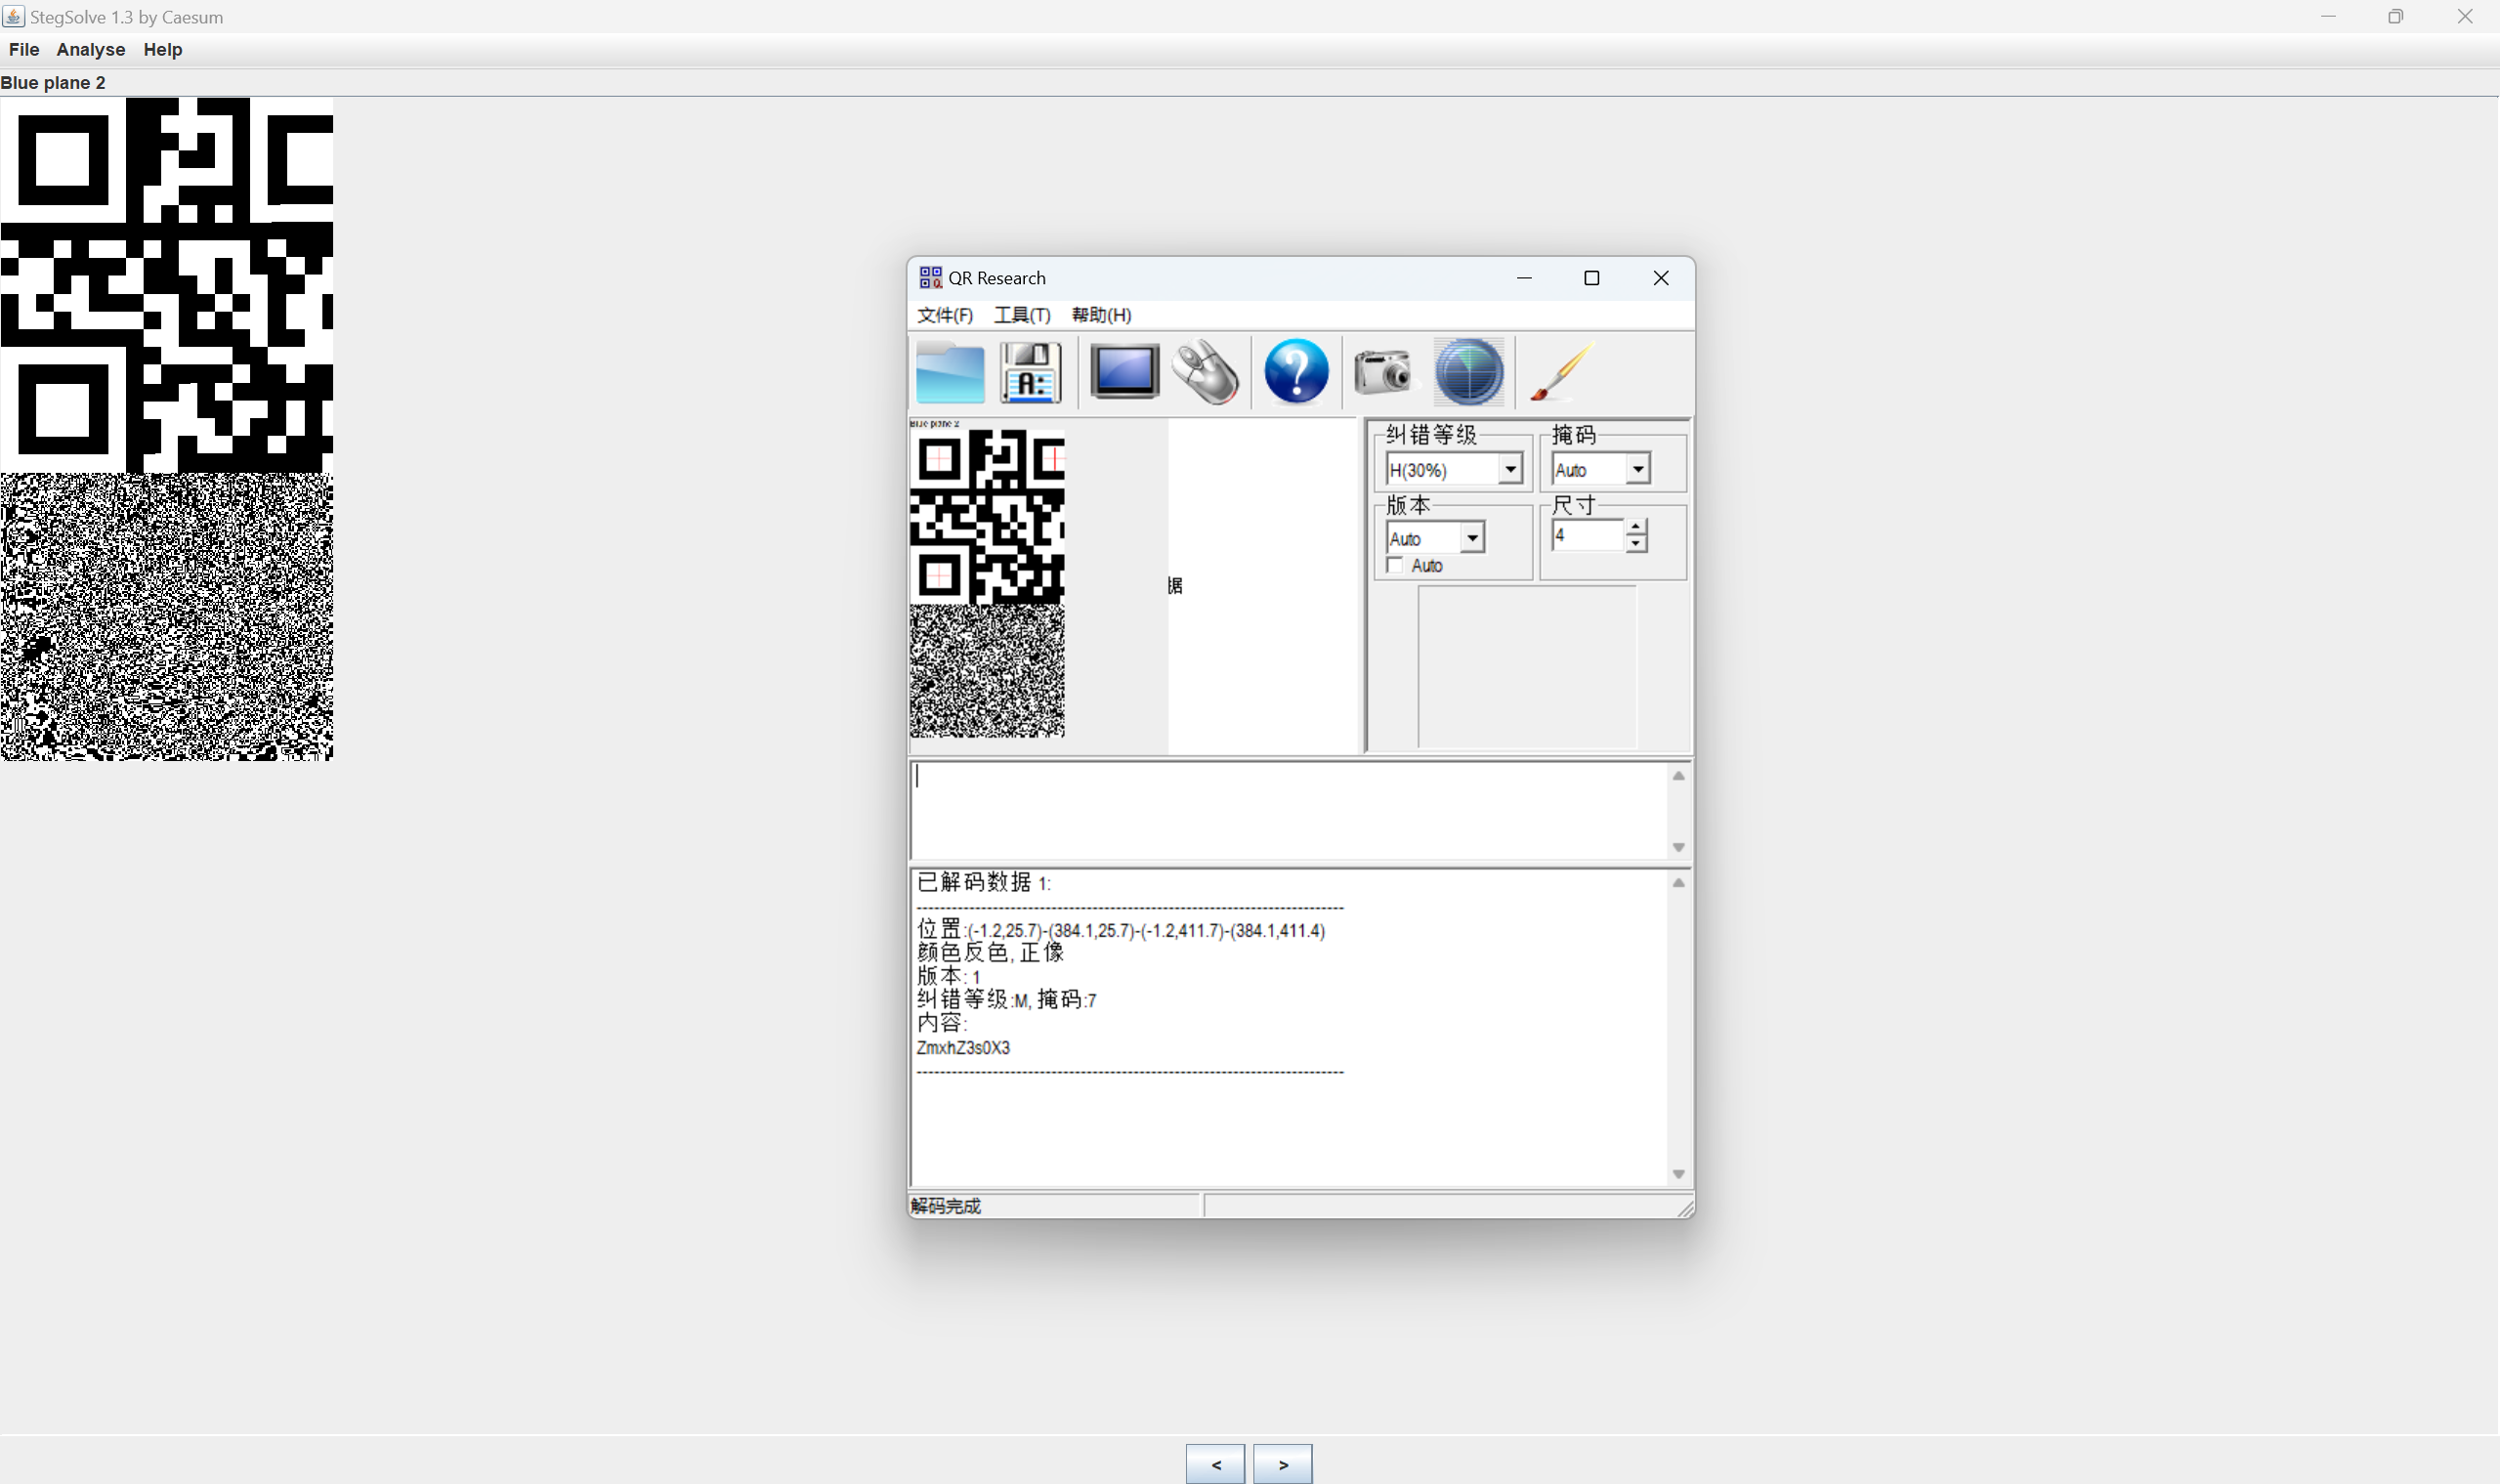Open the folder icon in QR Research toolbar
This screenshot has width=2500, height=1484.
click(950, 373)
